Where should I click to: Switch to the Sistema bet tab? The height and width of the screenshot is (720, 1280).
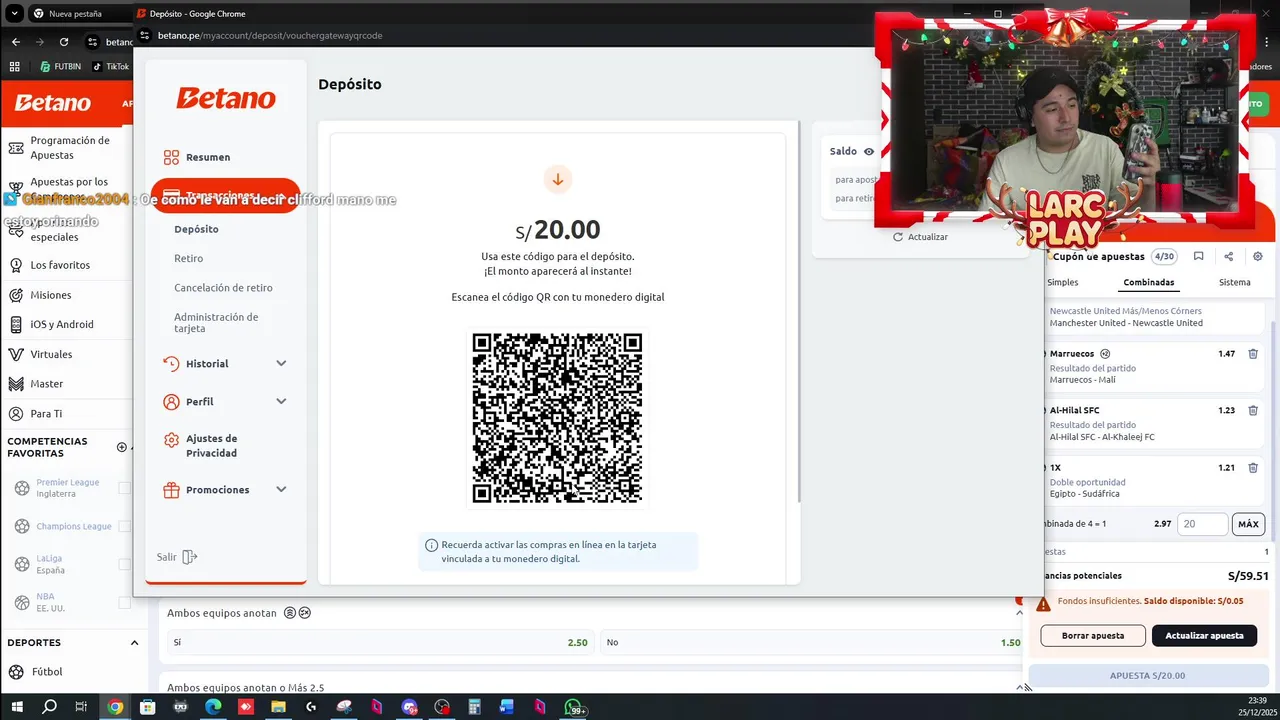1234,282
